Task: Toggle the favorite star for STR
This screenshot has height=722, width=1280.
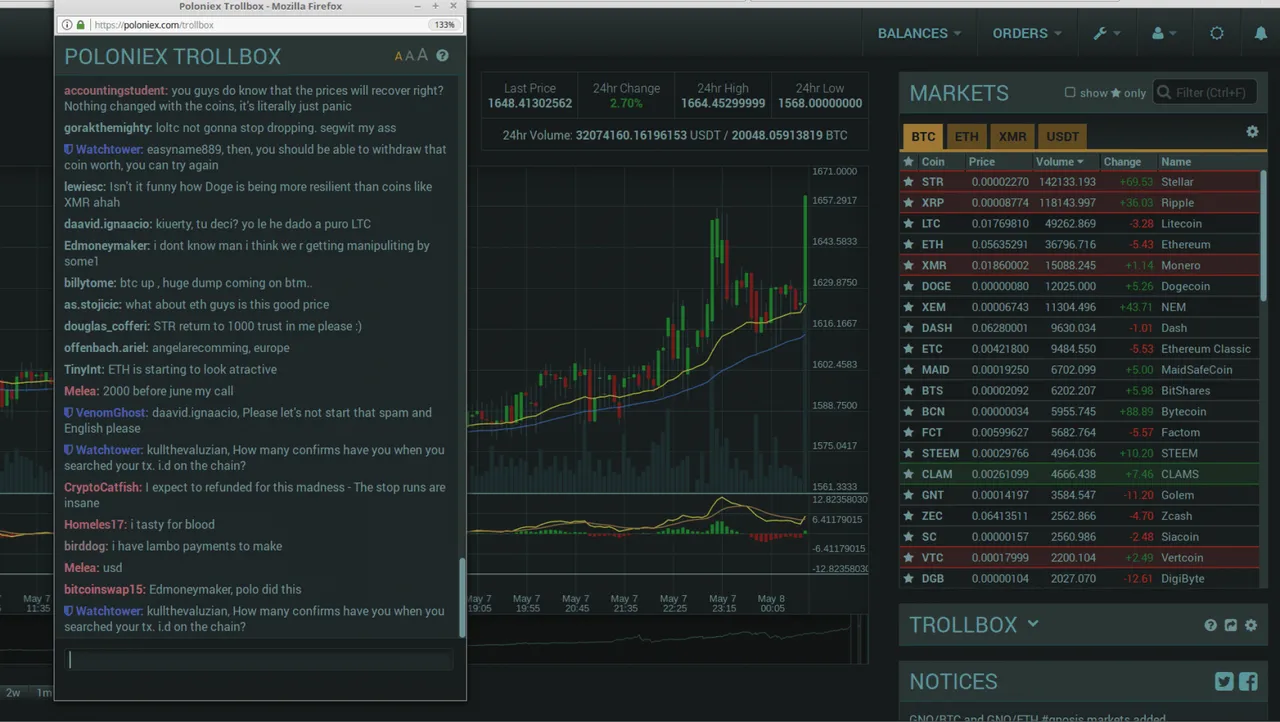Action: point(908,182)
